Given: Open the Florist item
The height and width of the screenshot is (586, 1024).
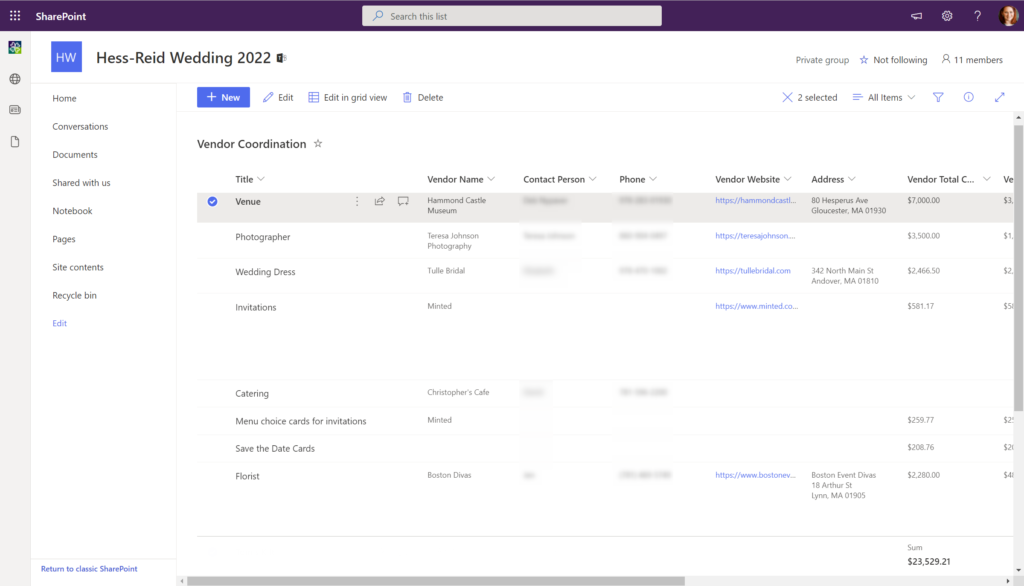Looking at the screenshot, I should [248, 476].
